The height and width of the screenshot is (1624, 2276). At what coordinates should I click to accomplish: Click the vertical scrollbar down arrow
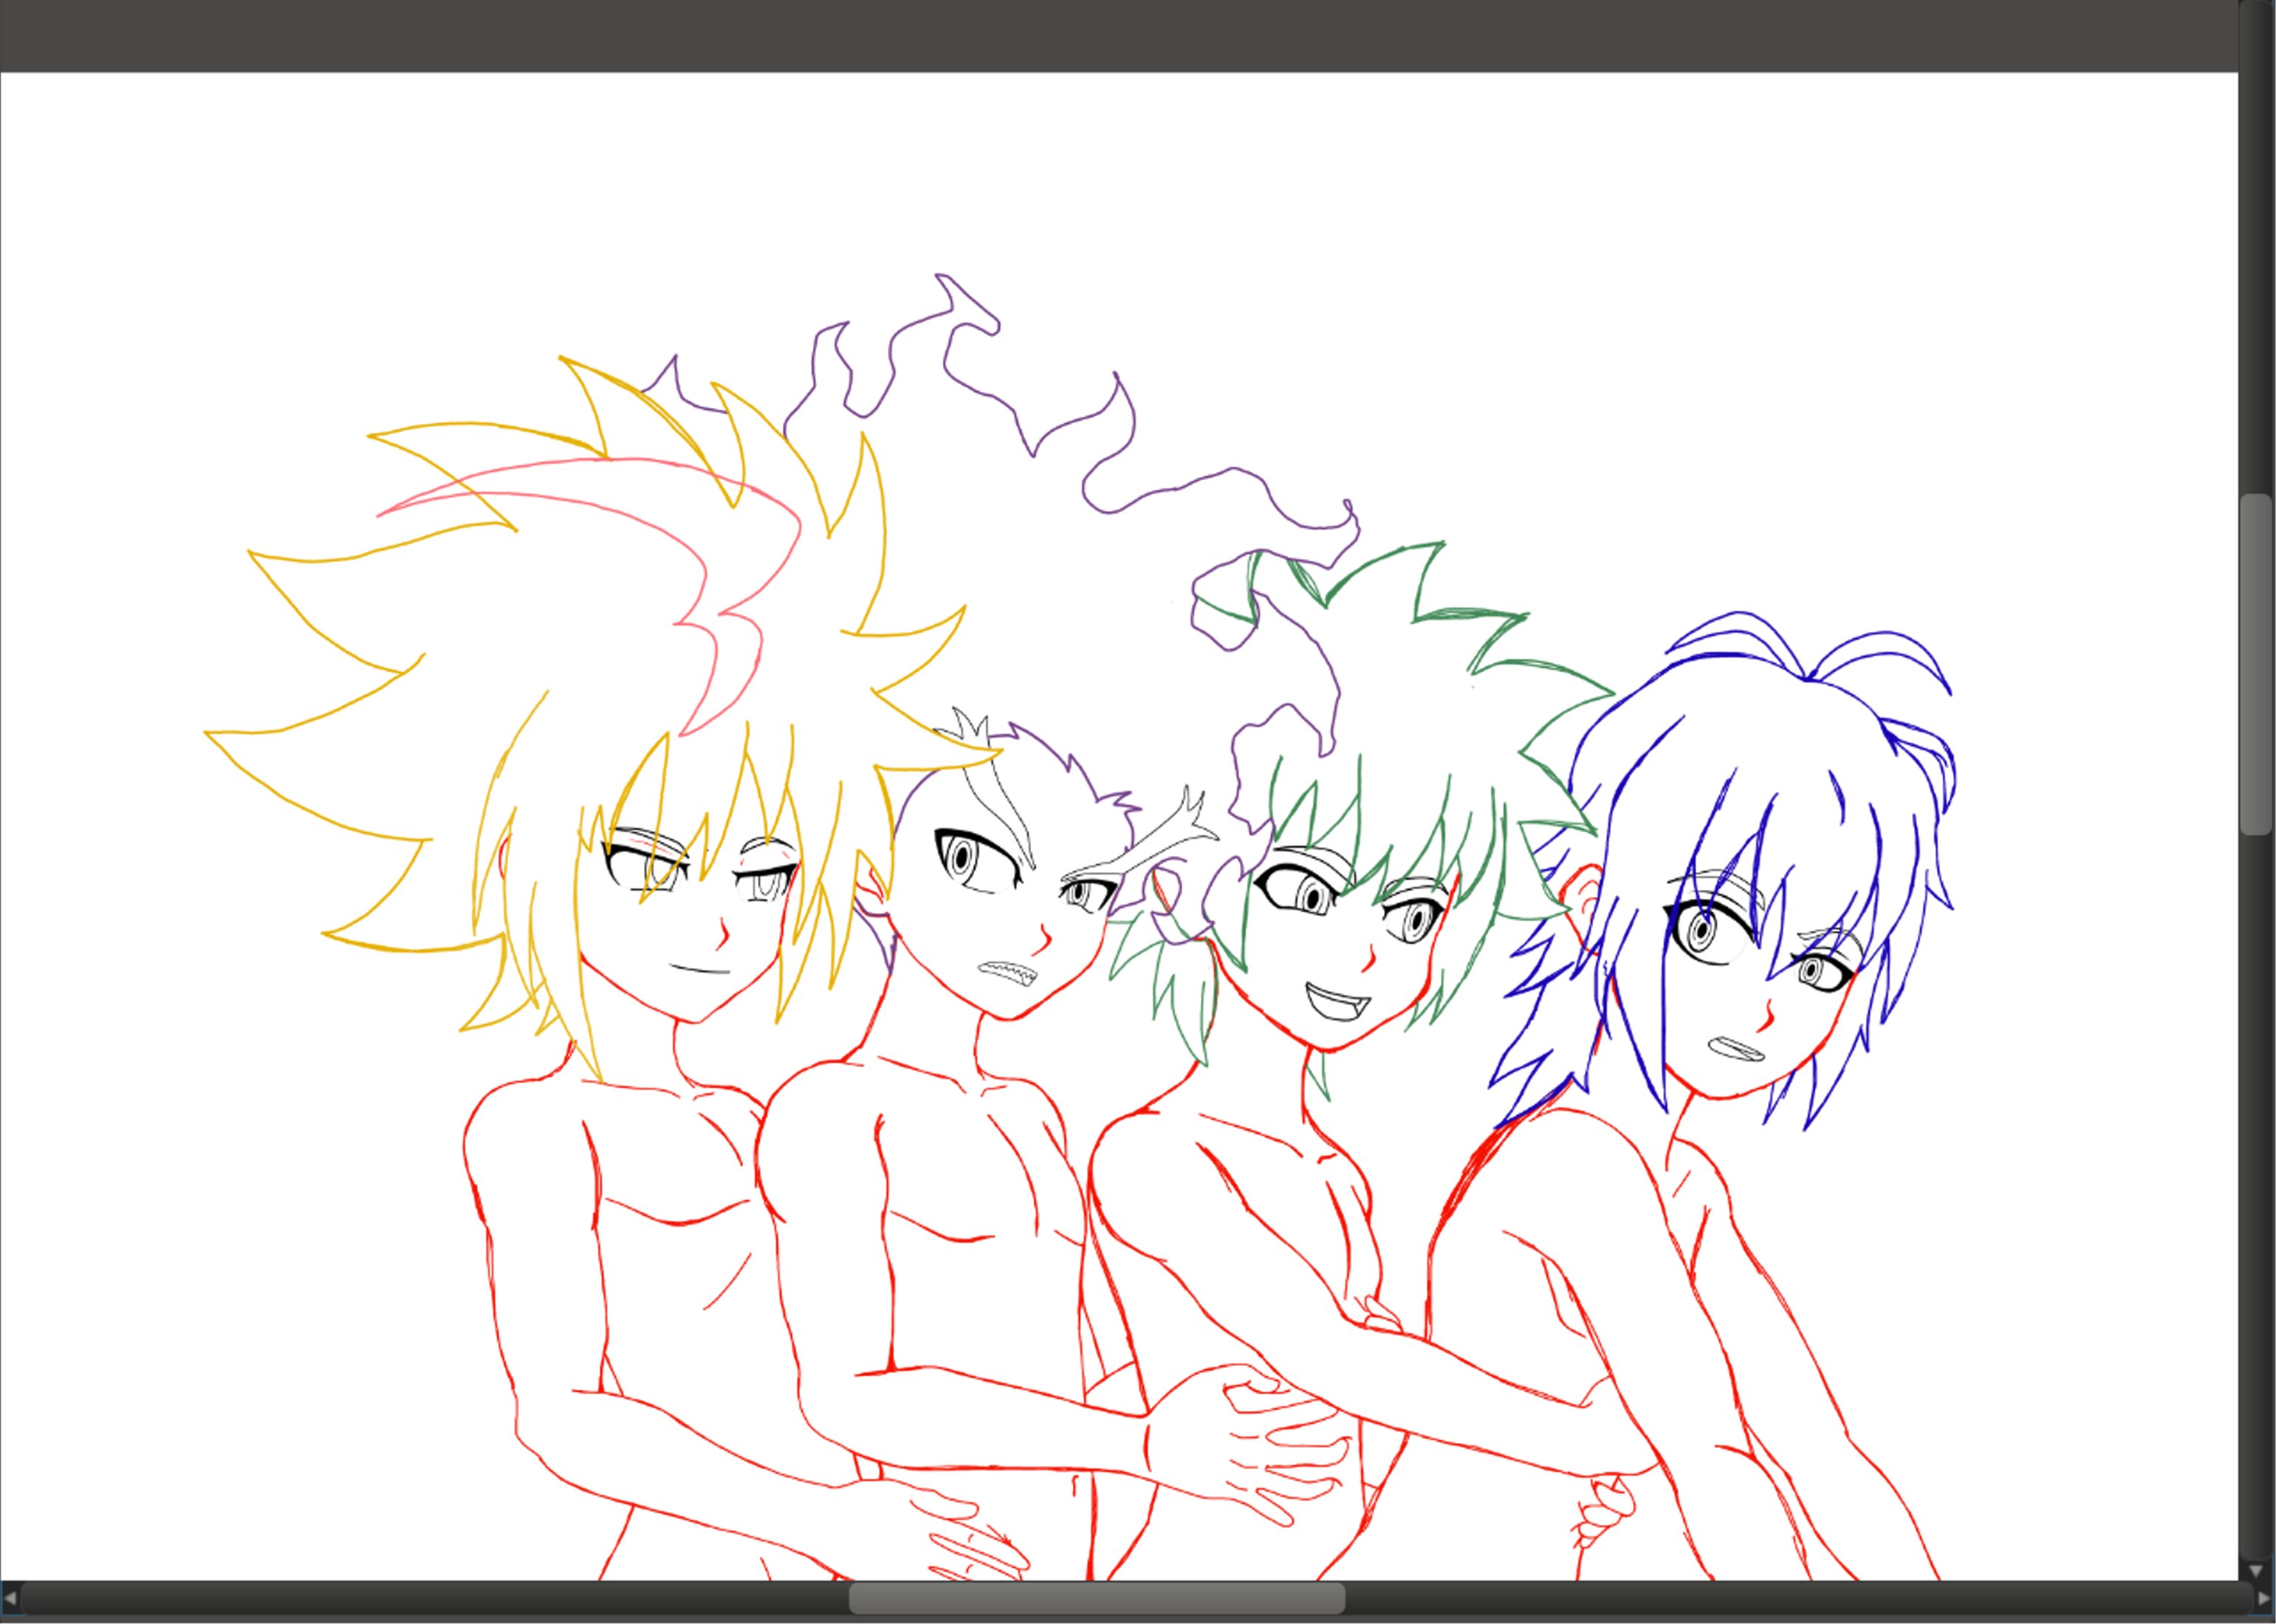click(2255, 1573)
